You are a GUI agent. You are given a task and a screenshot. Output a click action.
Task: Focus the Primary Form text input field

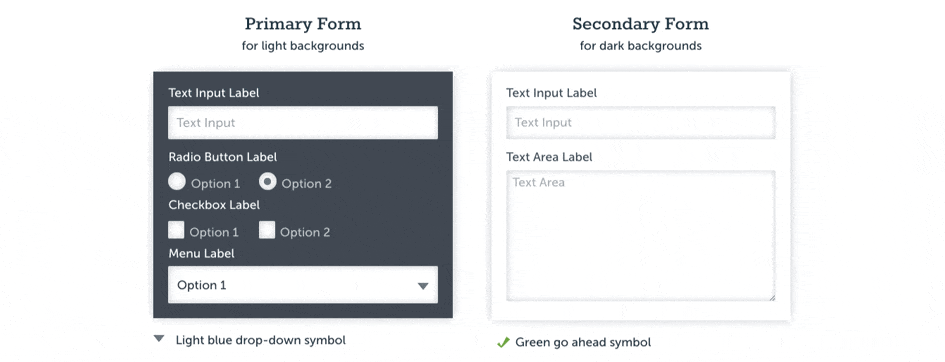303,123
